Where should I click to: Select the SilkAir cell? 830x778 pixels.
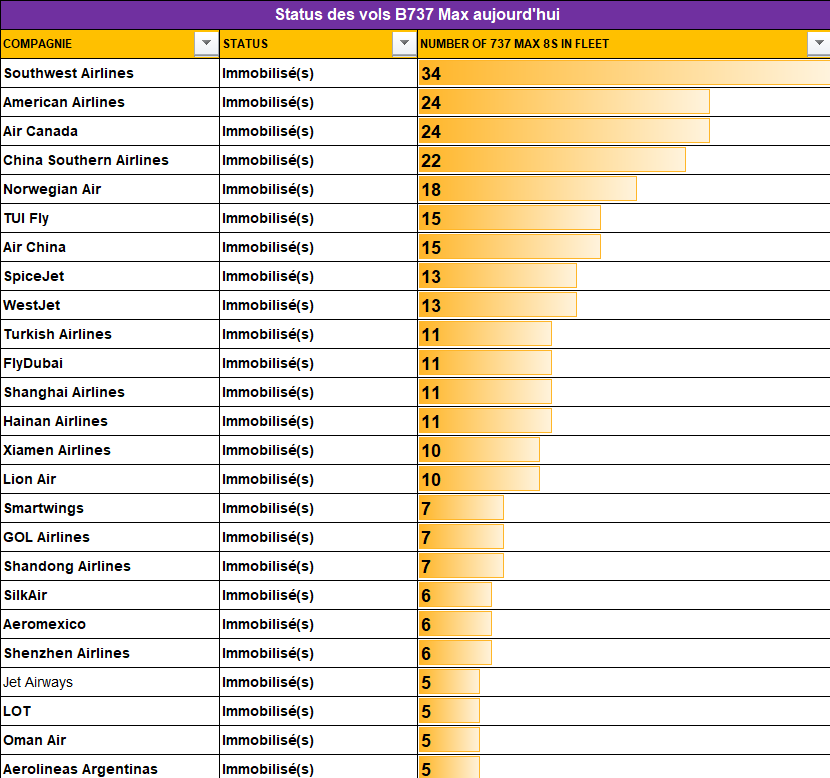click(110, 595)
